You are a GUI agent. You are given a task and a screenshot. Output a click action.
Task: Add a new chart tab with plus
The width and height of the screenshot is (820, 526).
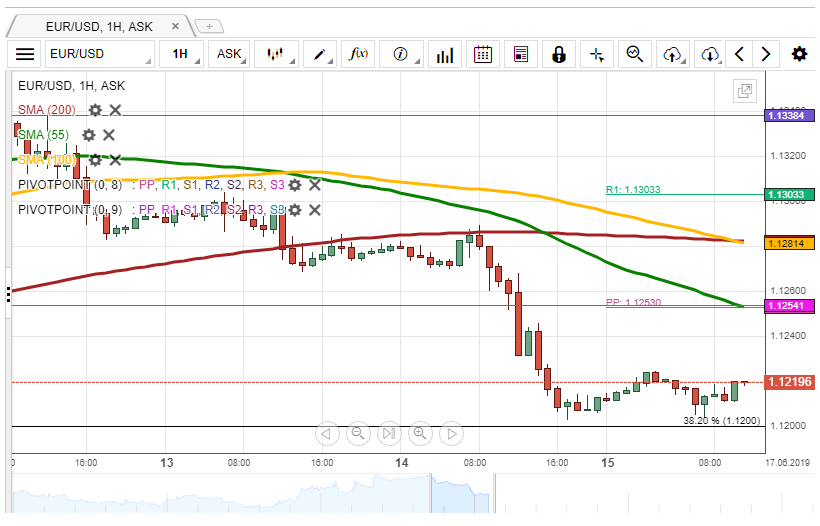click(x=209, y=26)
